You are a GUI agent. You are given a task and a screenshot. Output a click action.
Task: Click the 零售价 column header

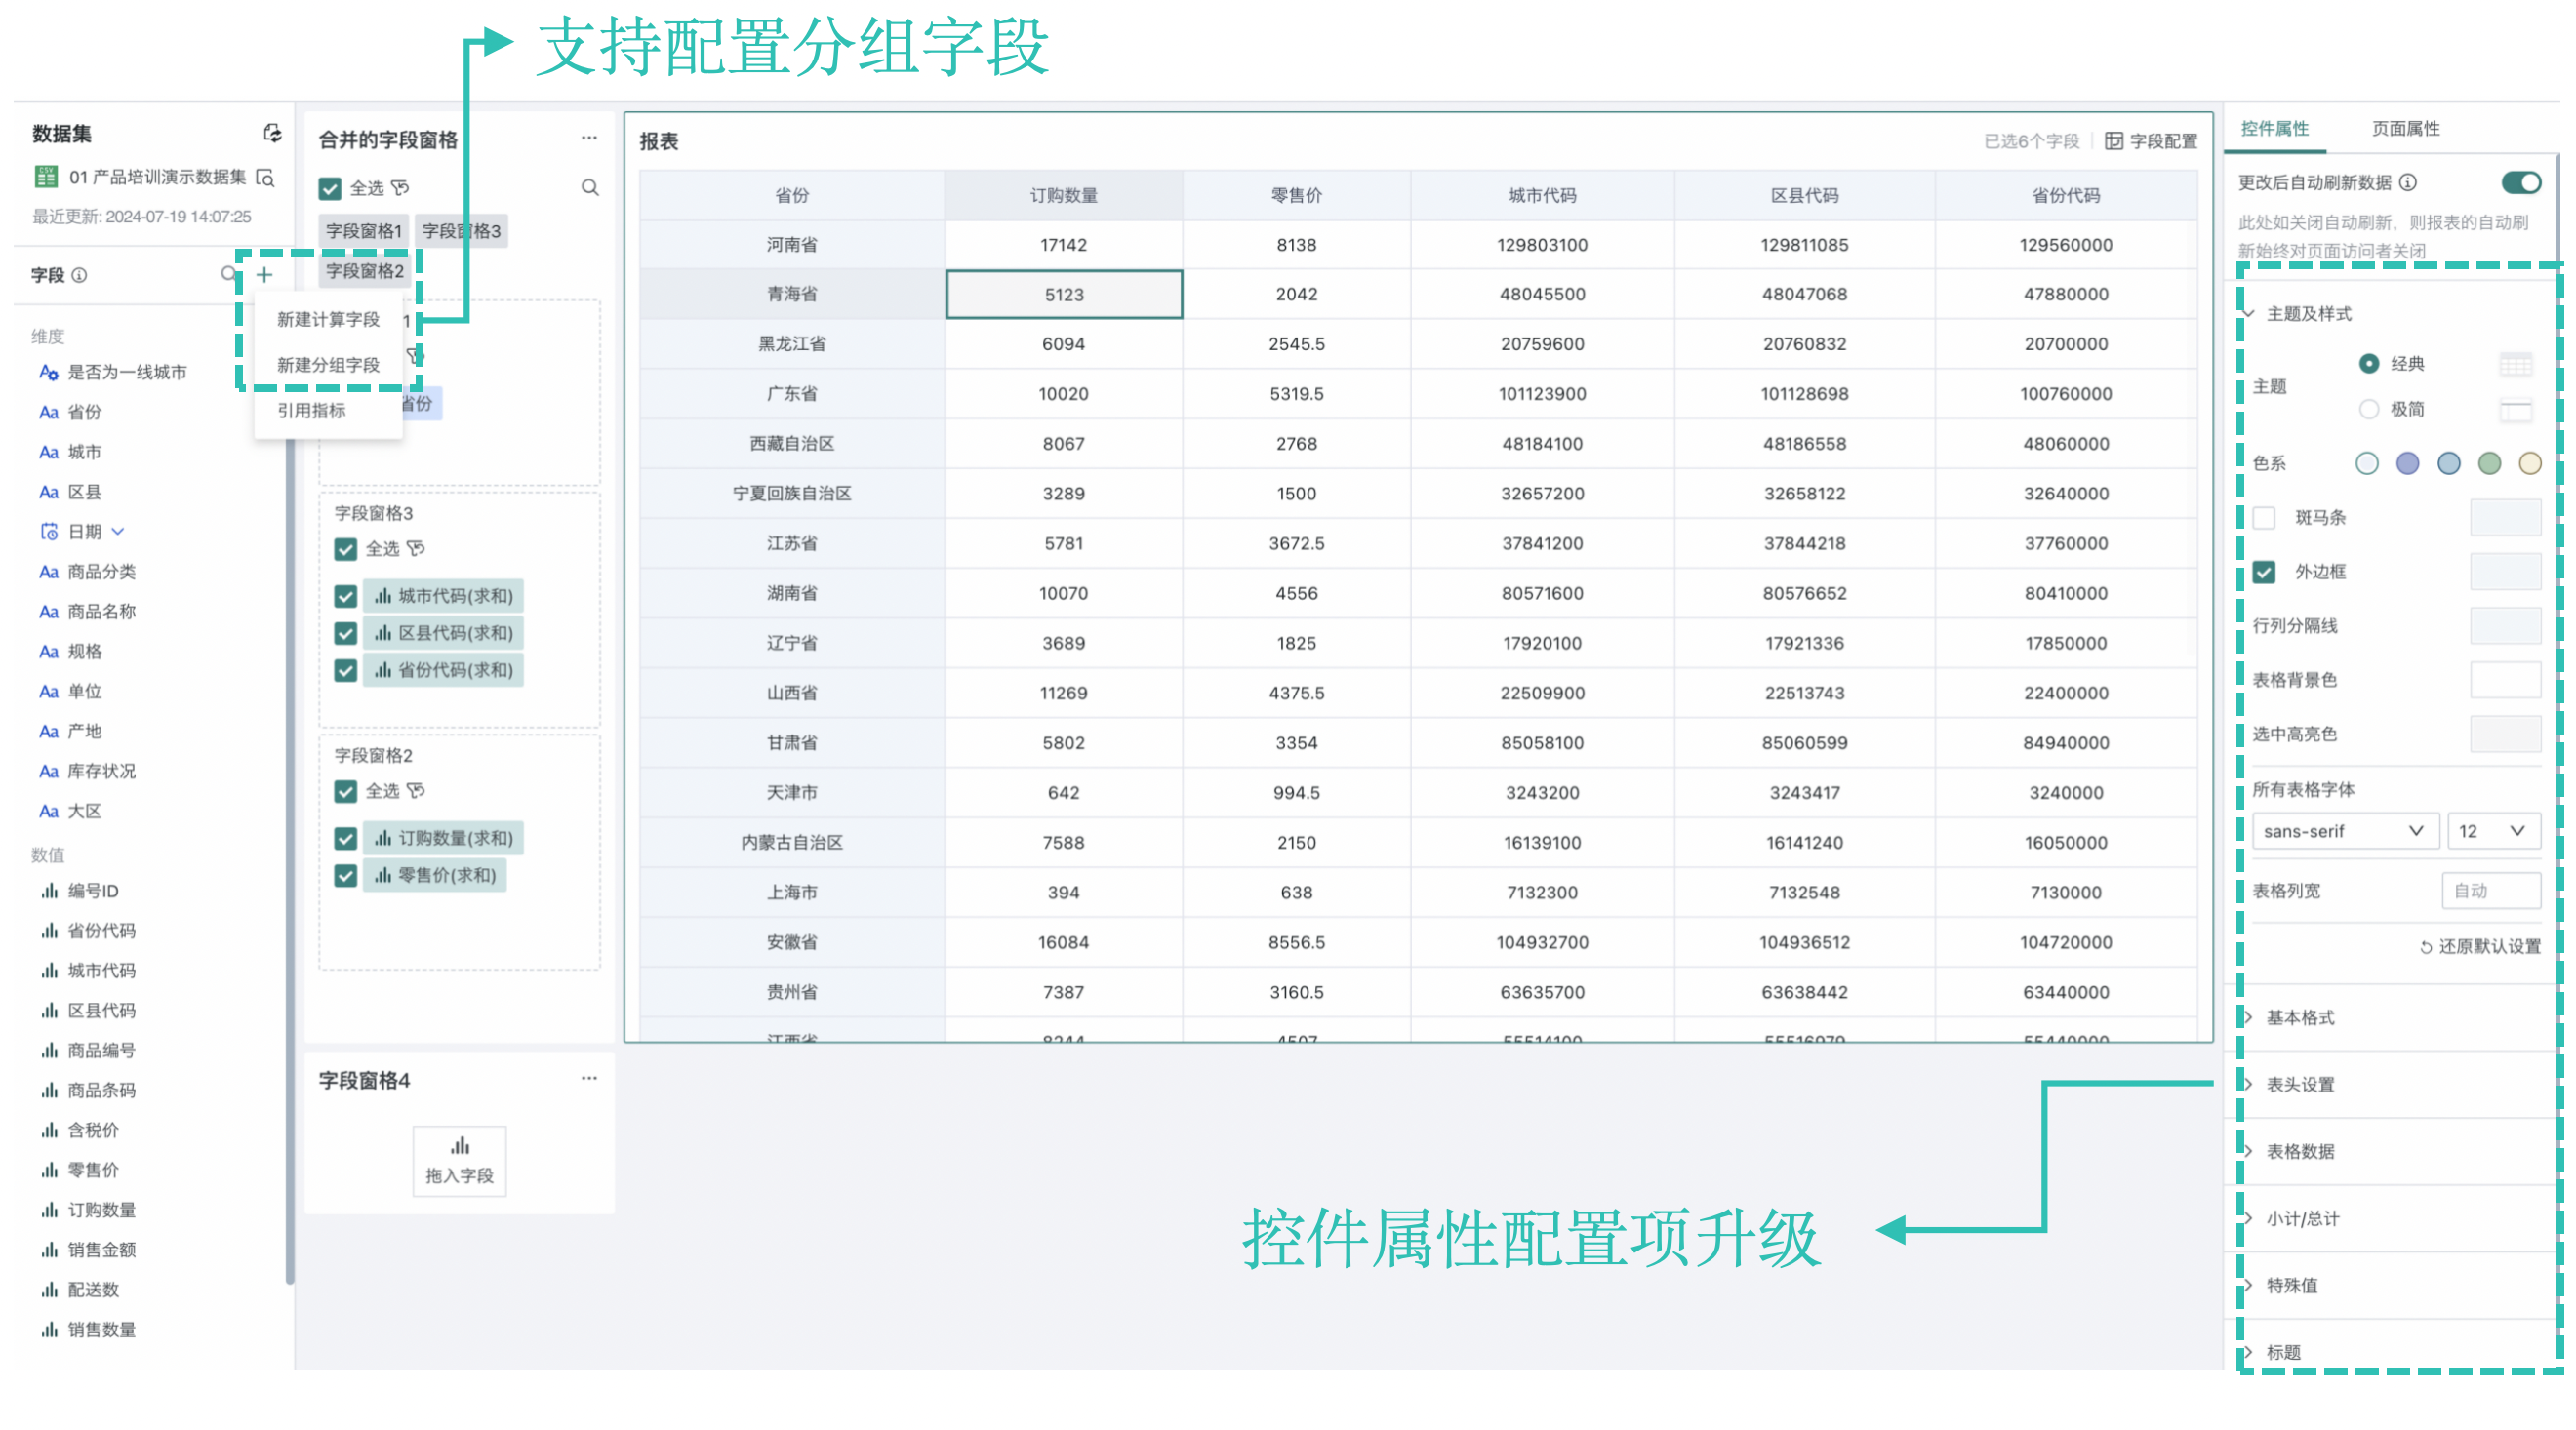tap(1296, 195)
